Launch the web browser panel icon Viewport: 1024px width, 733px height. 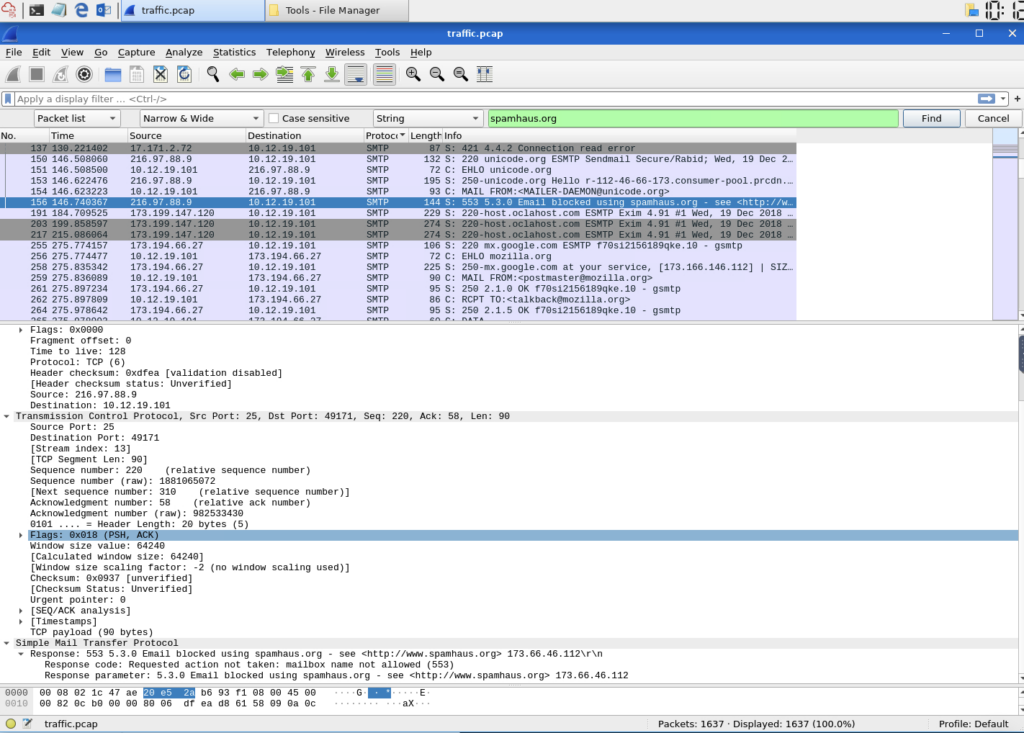(81, 10)
